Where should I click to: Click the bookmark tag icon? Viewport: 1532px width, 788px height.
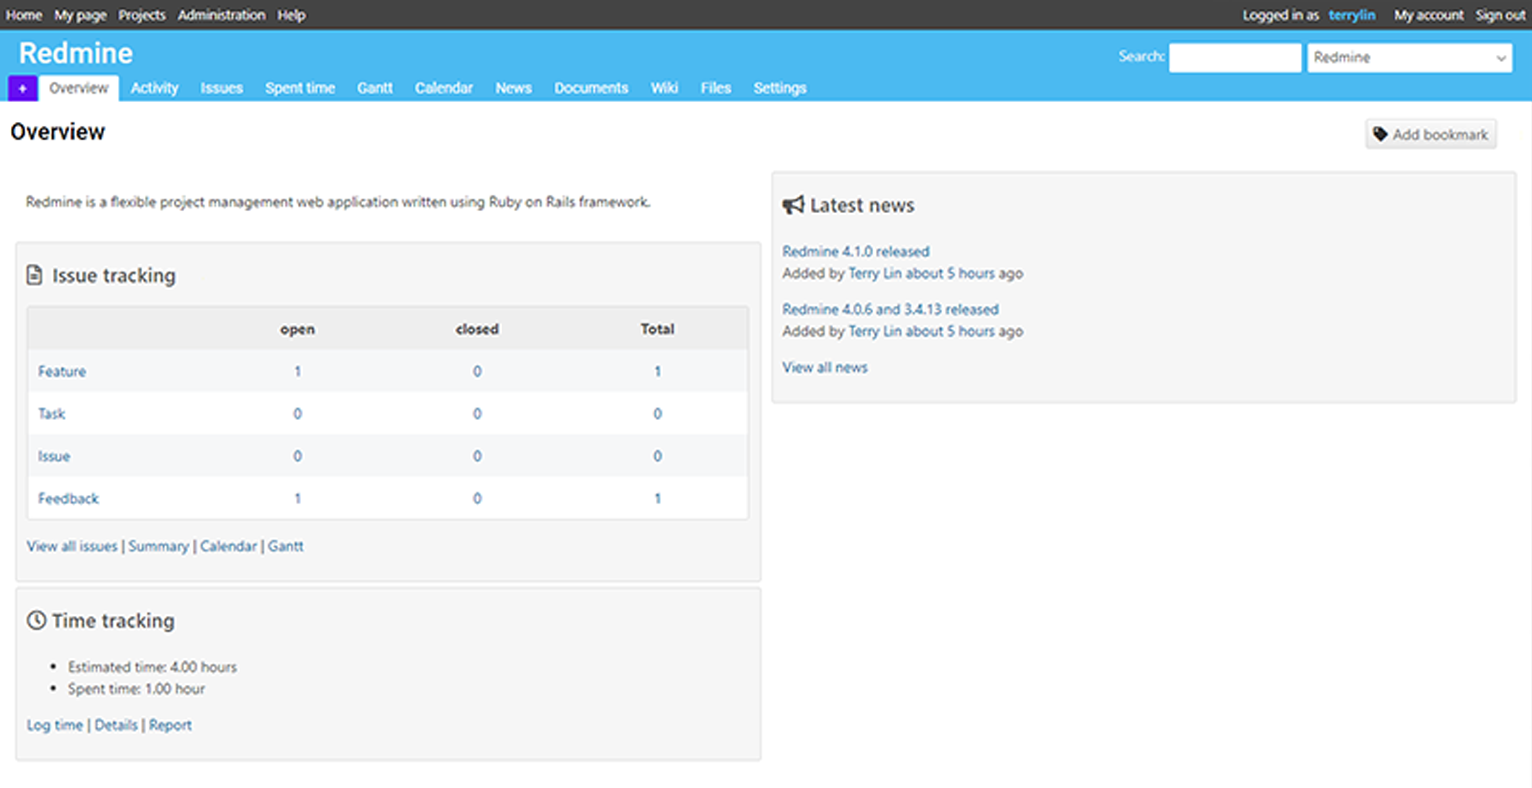(1380, 134)
